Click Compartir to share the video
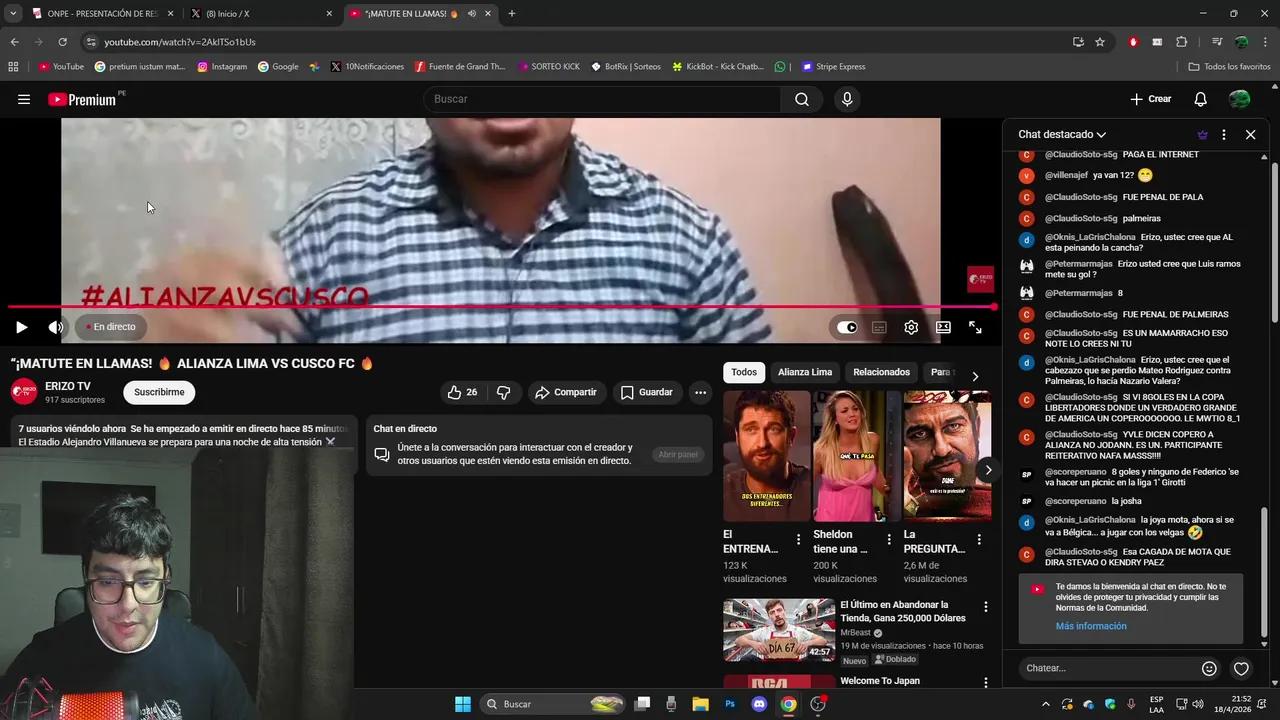Screen dimensions: 1280x720 (566, 392)
